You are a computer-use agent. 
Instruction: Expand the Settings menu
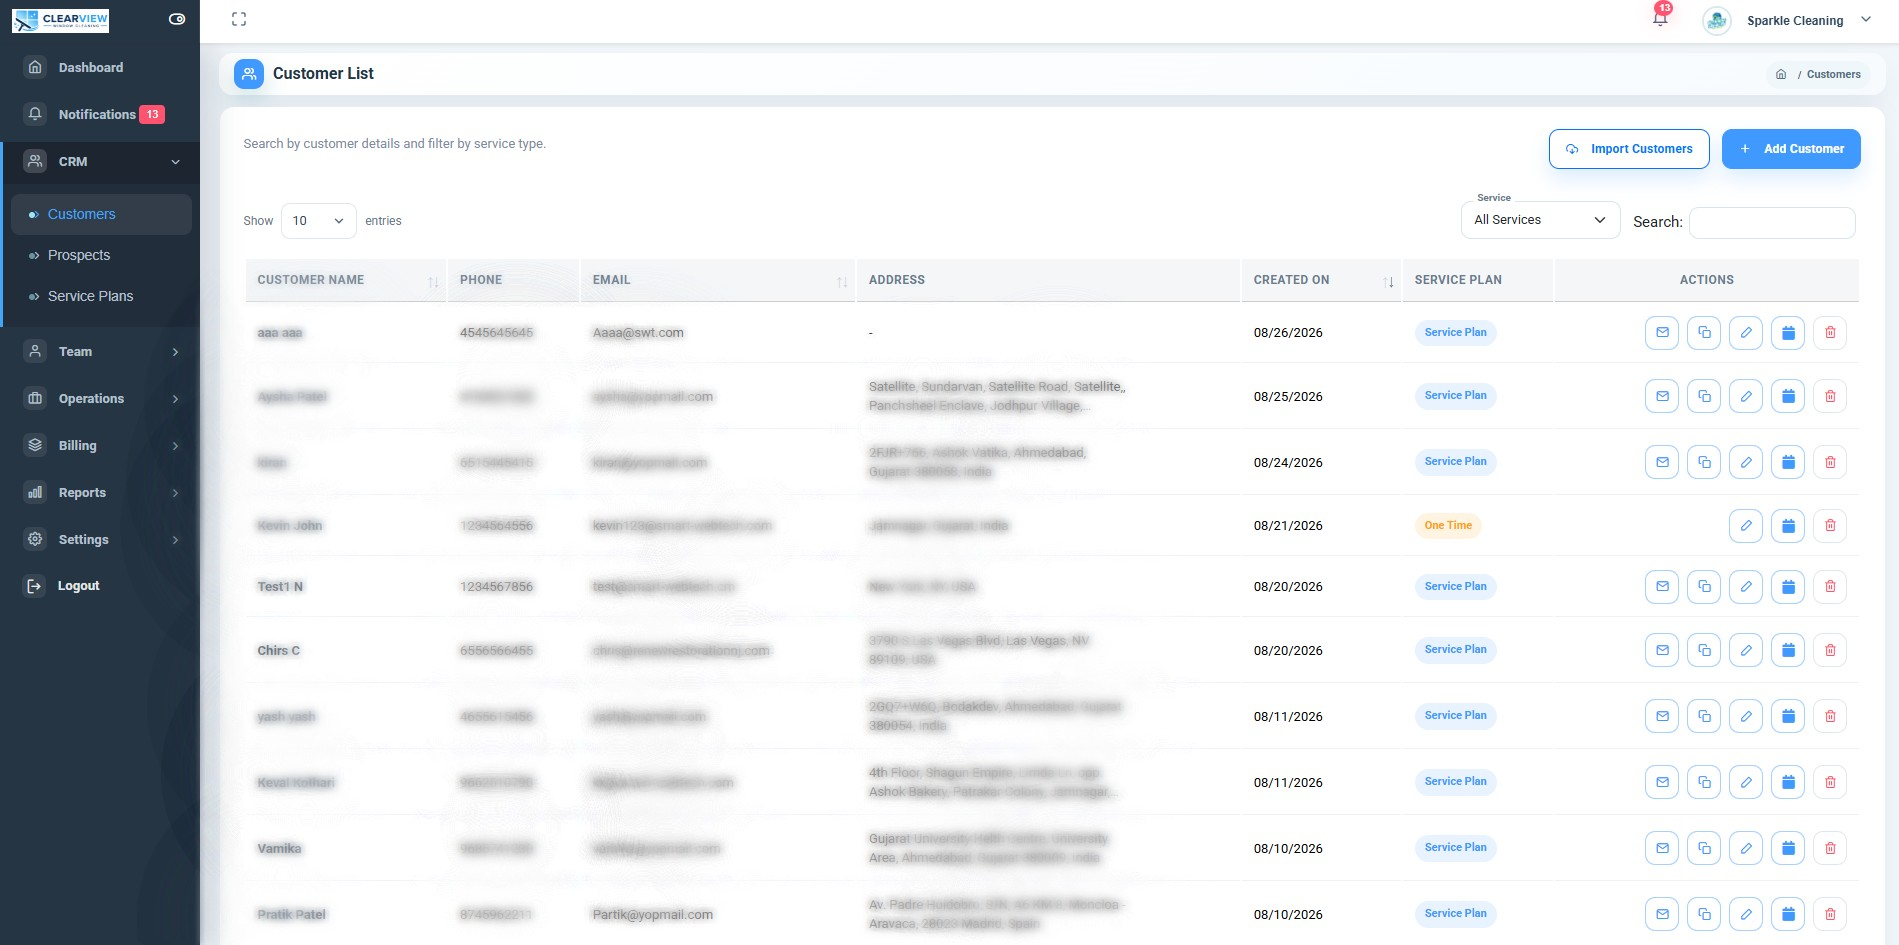(100, 539)
